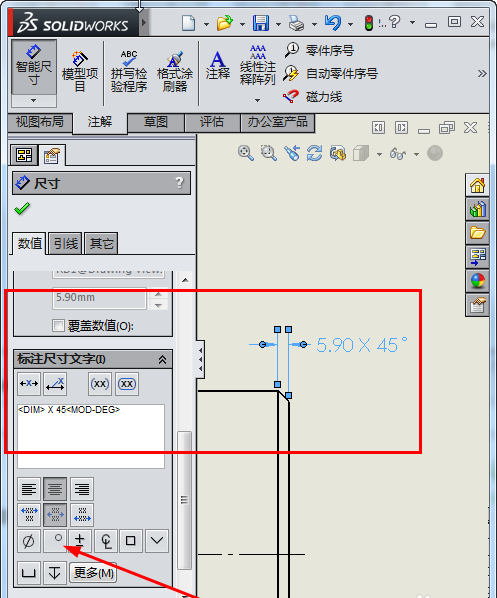Set dimension text middle justify
This screenshot has width=497, height=598.
(x=55, y=514)
